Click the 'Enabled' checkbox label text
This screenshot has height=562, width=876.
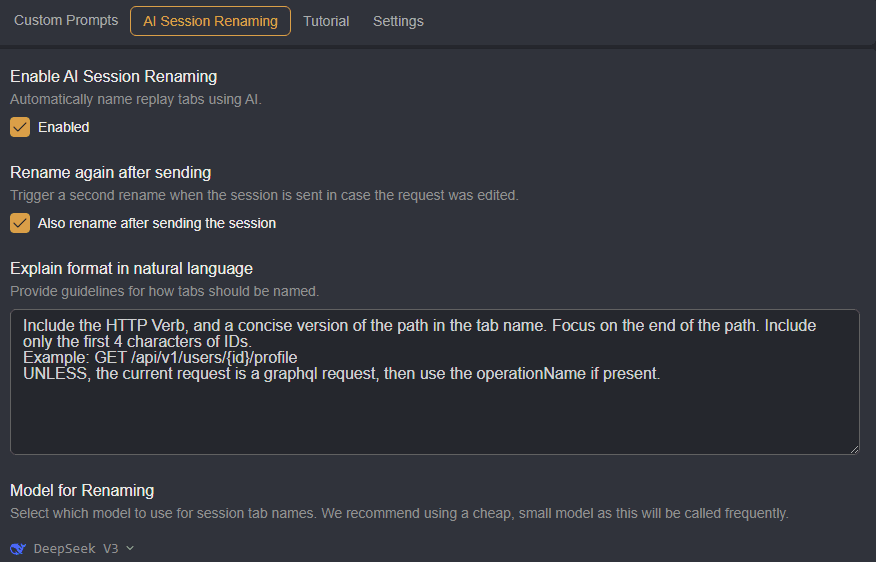[x=63, y=127]
